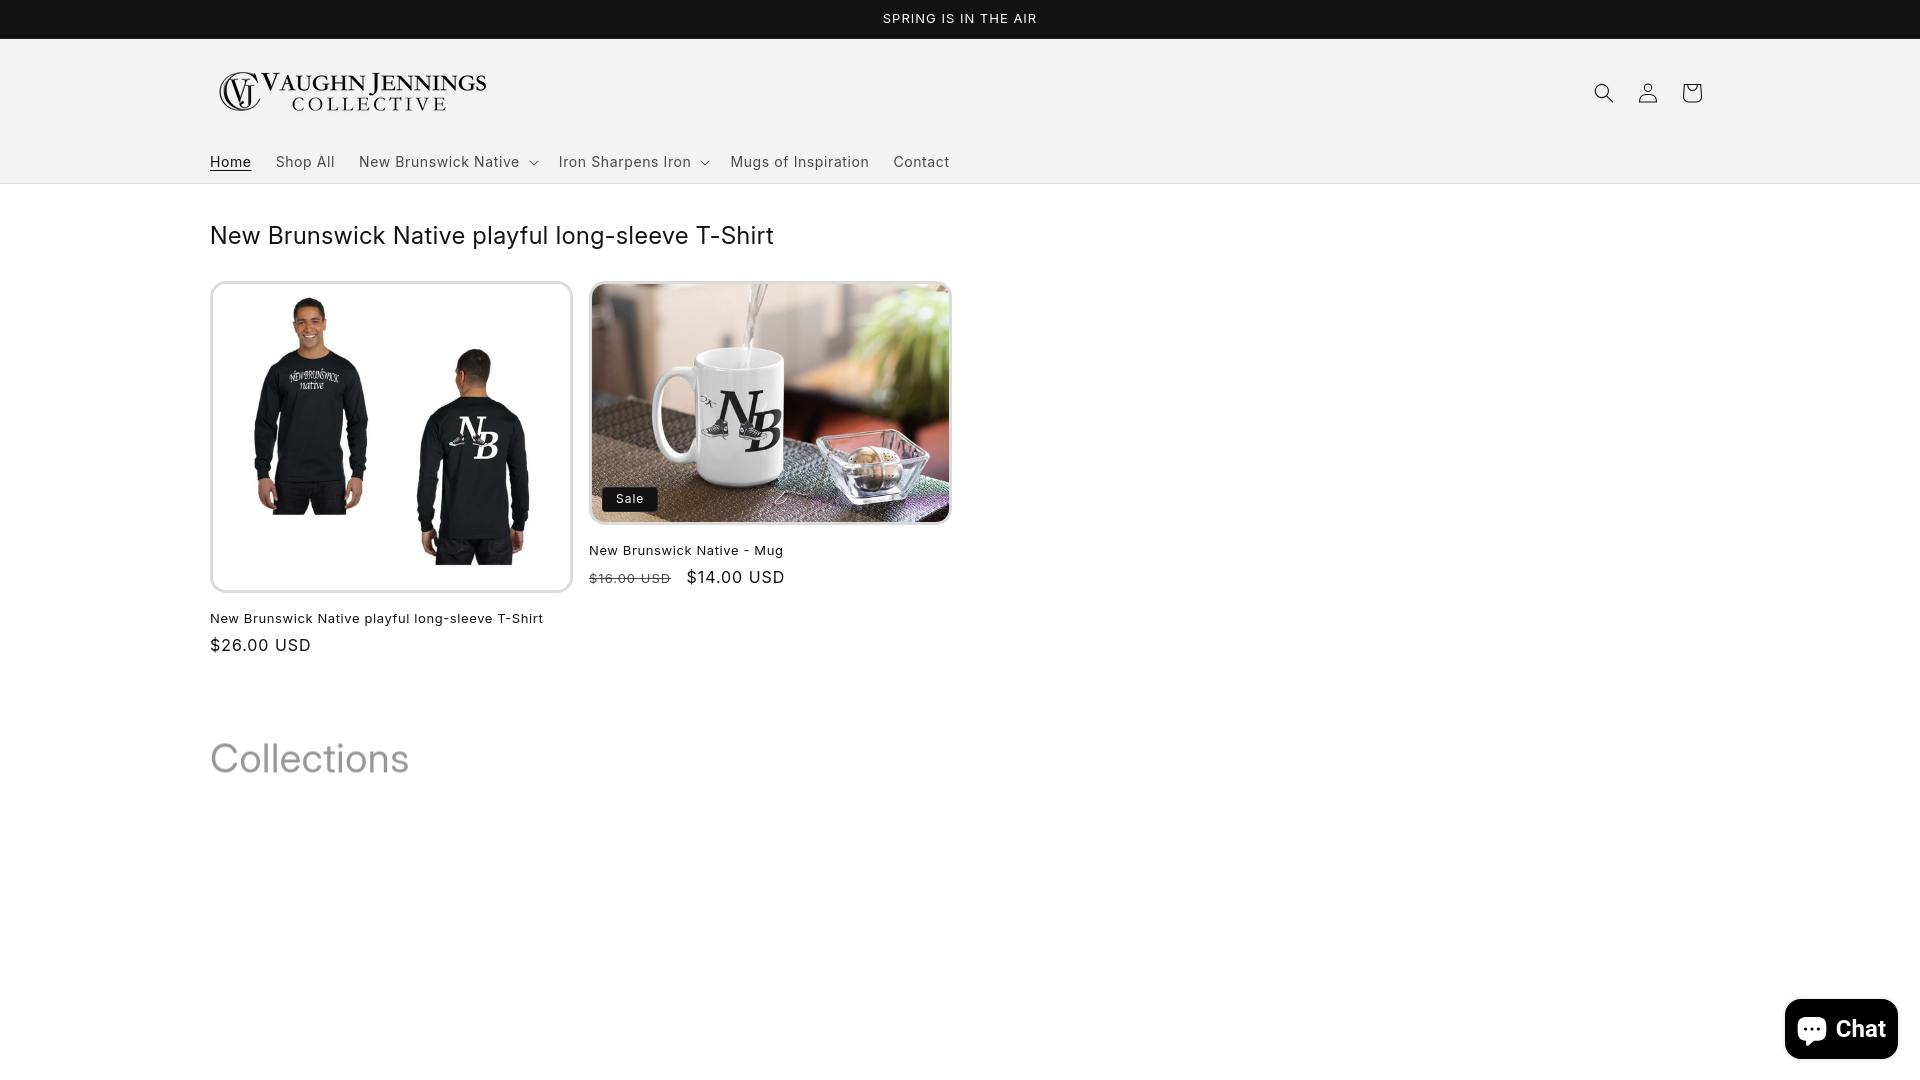Click the $26.00 USD price
Screen dimensions: 1920x1080
point(260,646)
